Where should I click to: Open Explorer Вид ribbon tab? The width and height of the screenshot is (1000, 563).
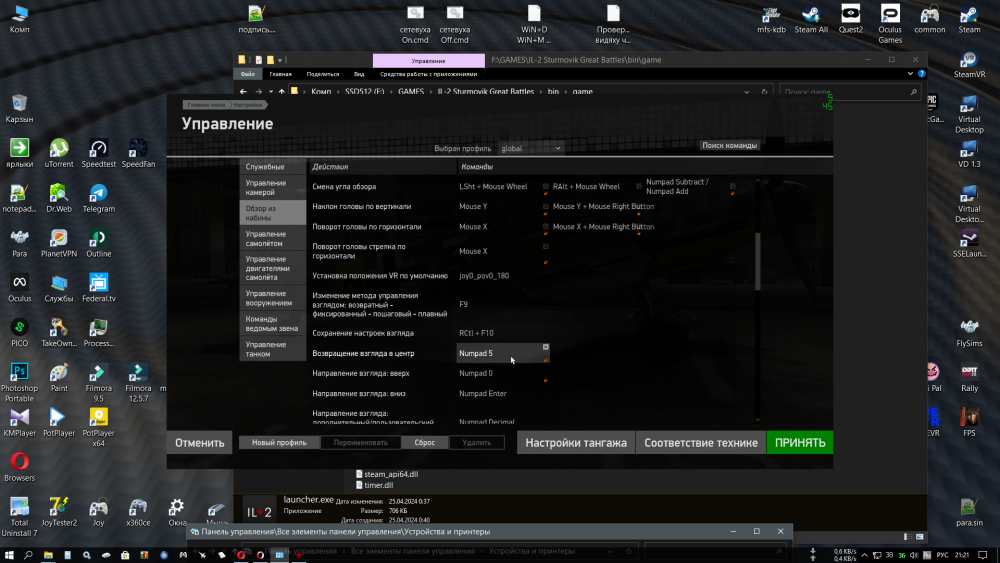pos(359,74)
